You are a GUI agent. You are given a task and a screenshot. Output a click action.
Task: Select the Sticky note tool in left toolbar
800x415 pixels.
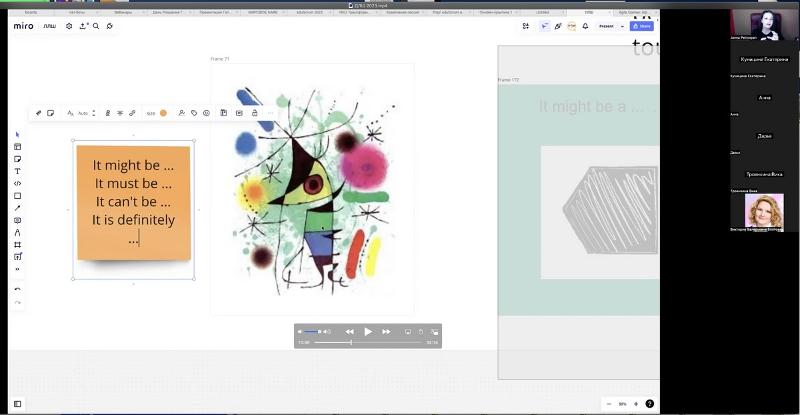[17, 159]
